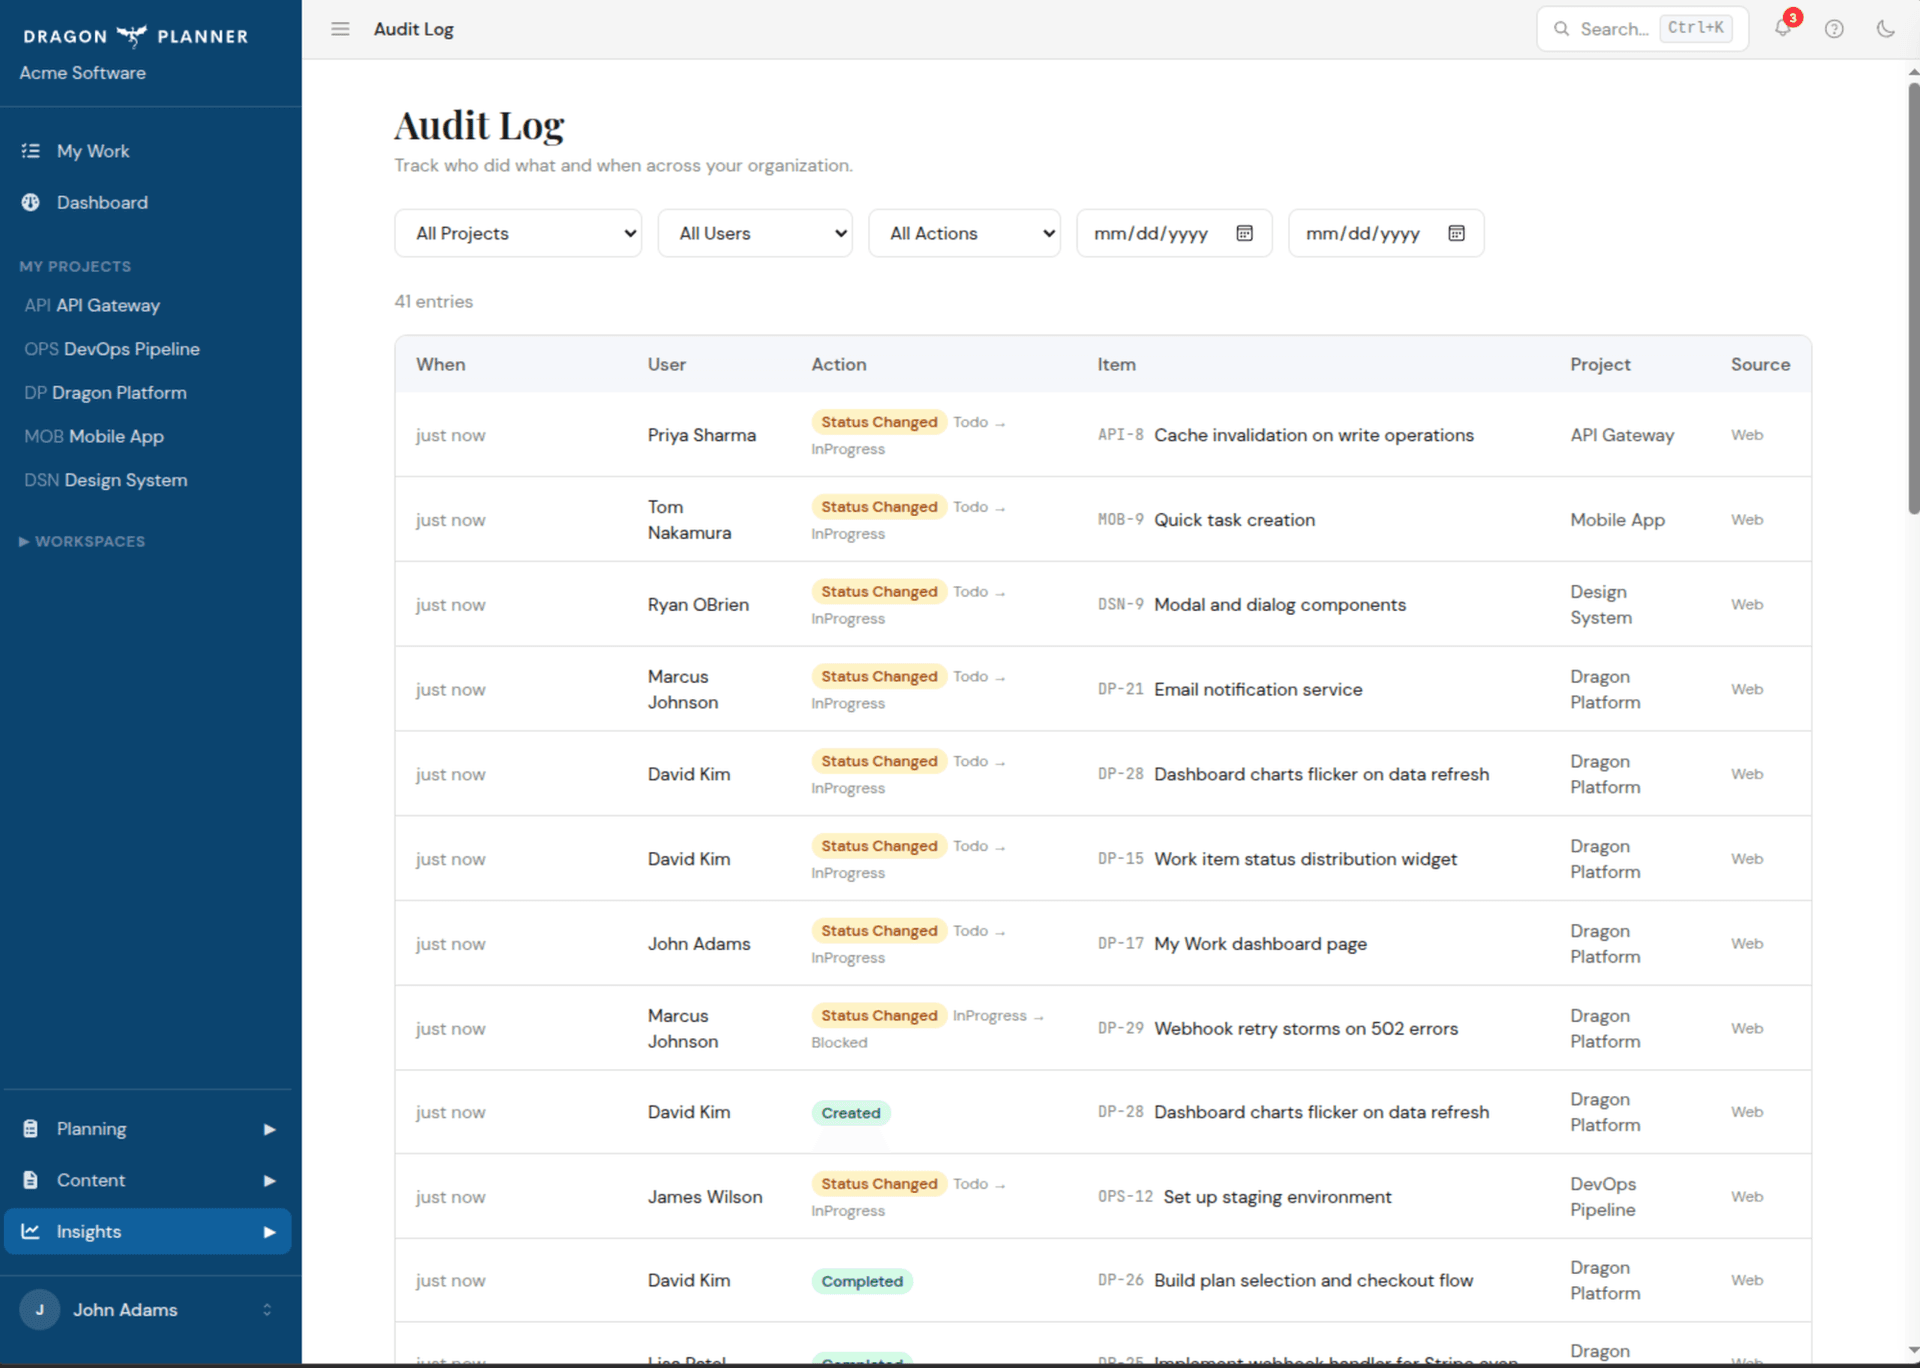Expand the Content submenu
The image size is (1920, 1368).
coord(92,1180)
